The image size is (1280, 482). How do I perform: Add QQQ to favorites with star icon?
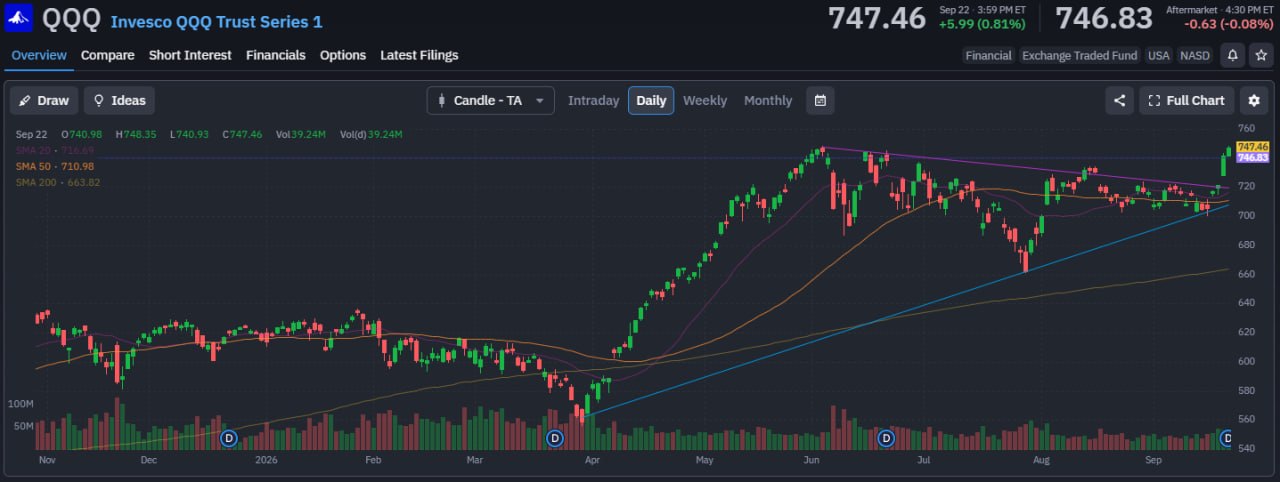1261,56
